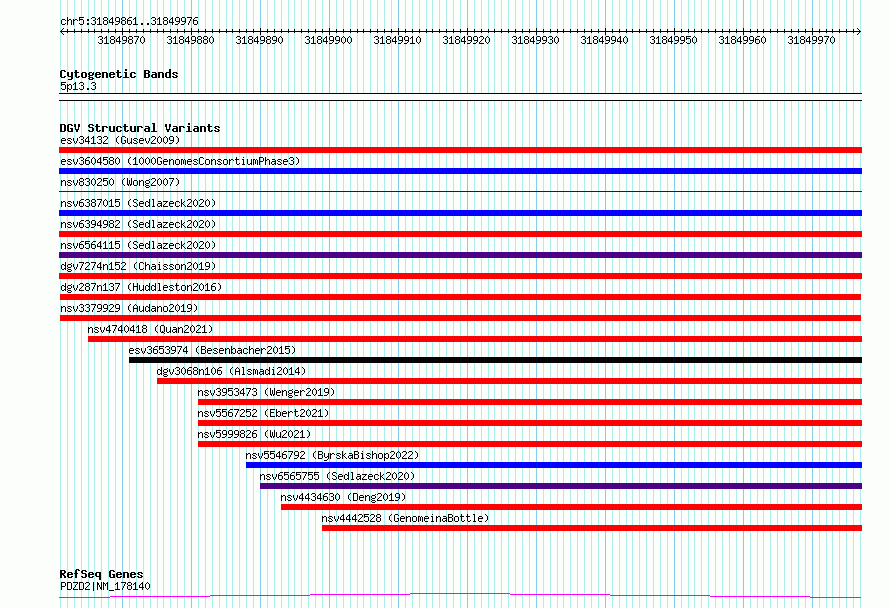
Task: Open nsv6565755 (Sedlazeck2020) variant
Action: tap(337, 476)
